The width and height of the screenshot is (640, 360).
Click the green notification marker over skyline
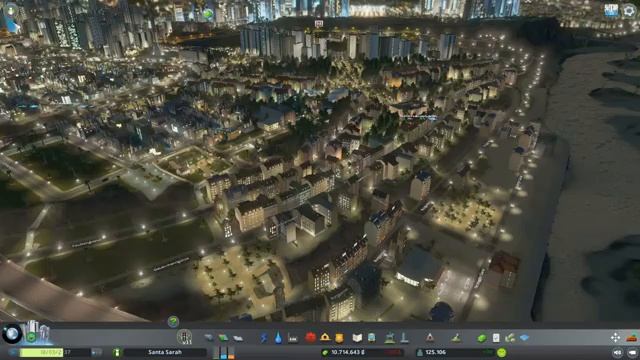point(208,14)
